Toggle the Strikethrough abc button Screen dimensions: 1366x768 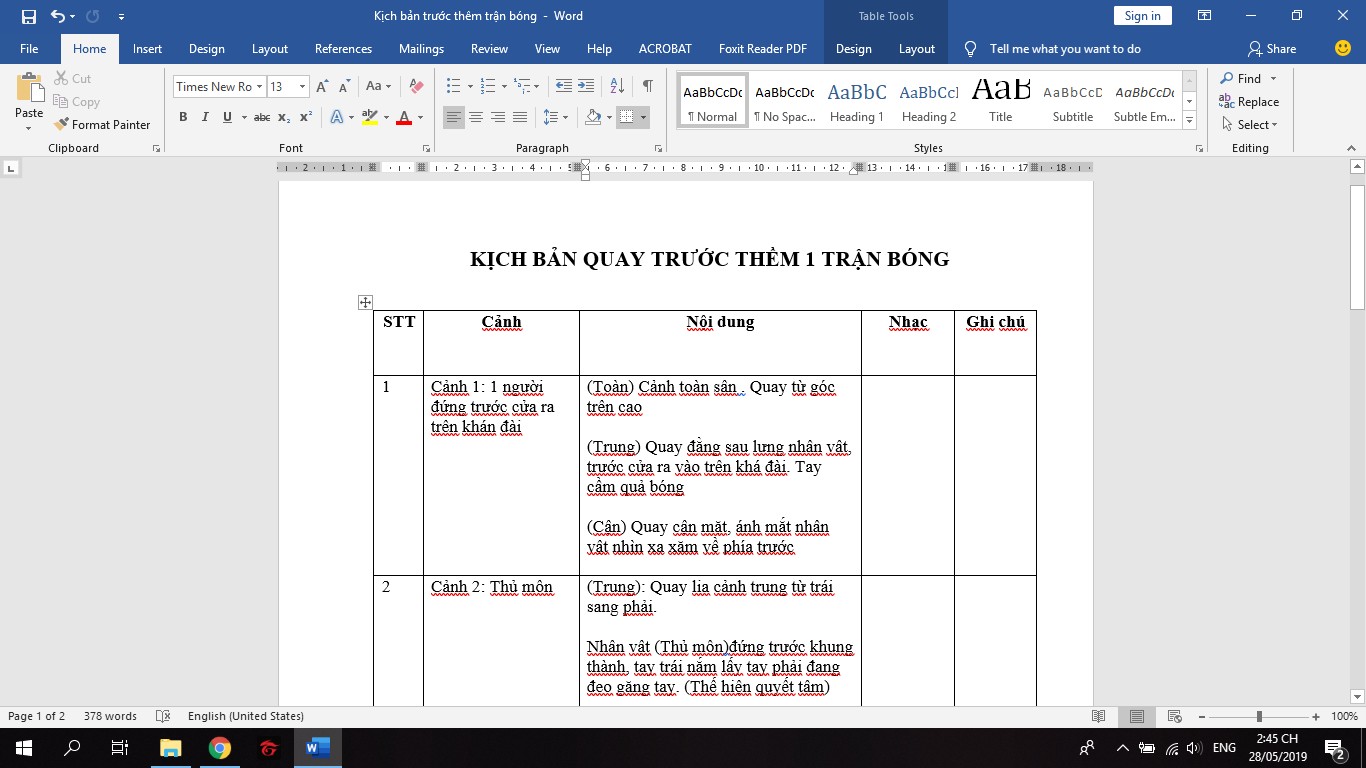click(x=262, y=117)
